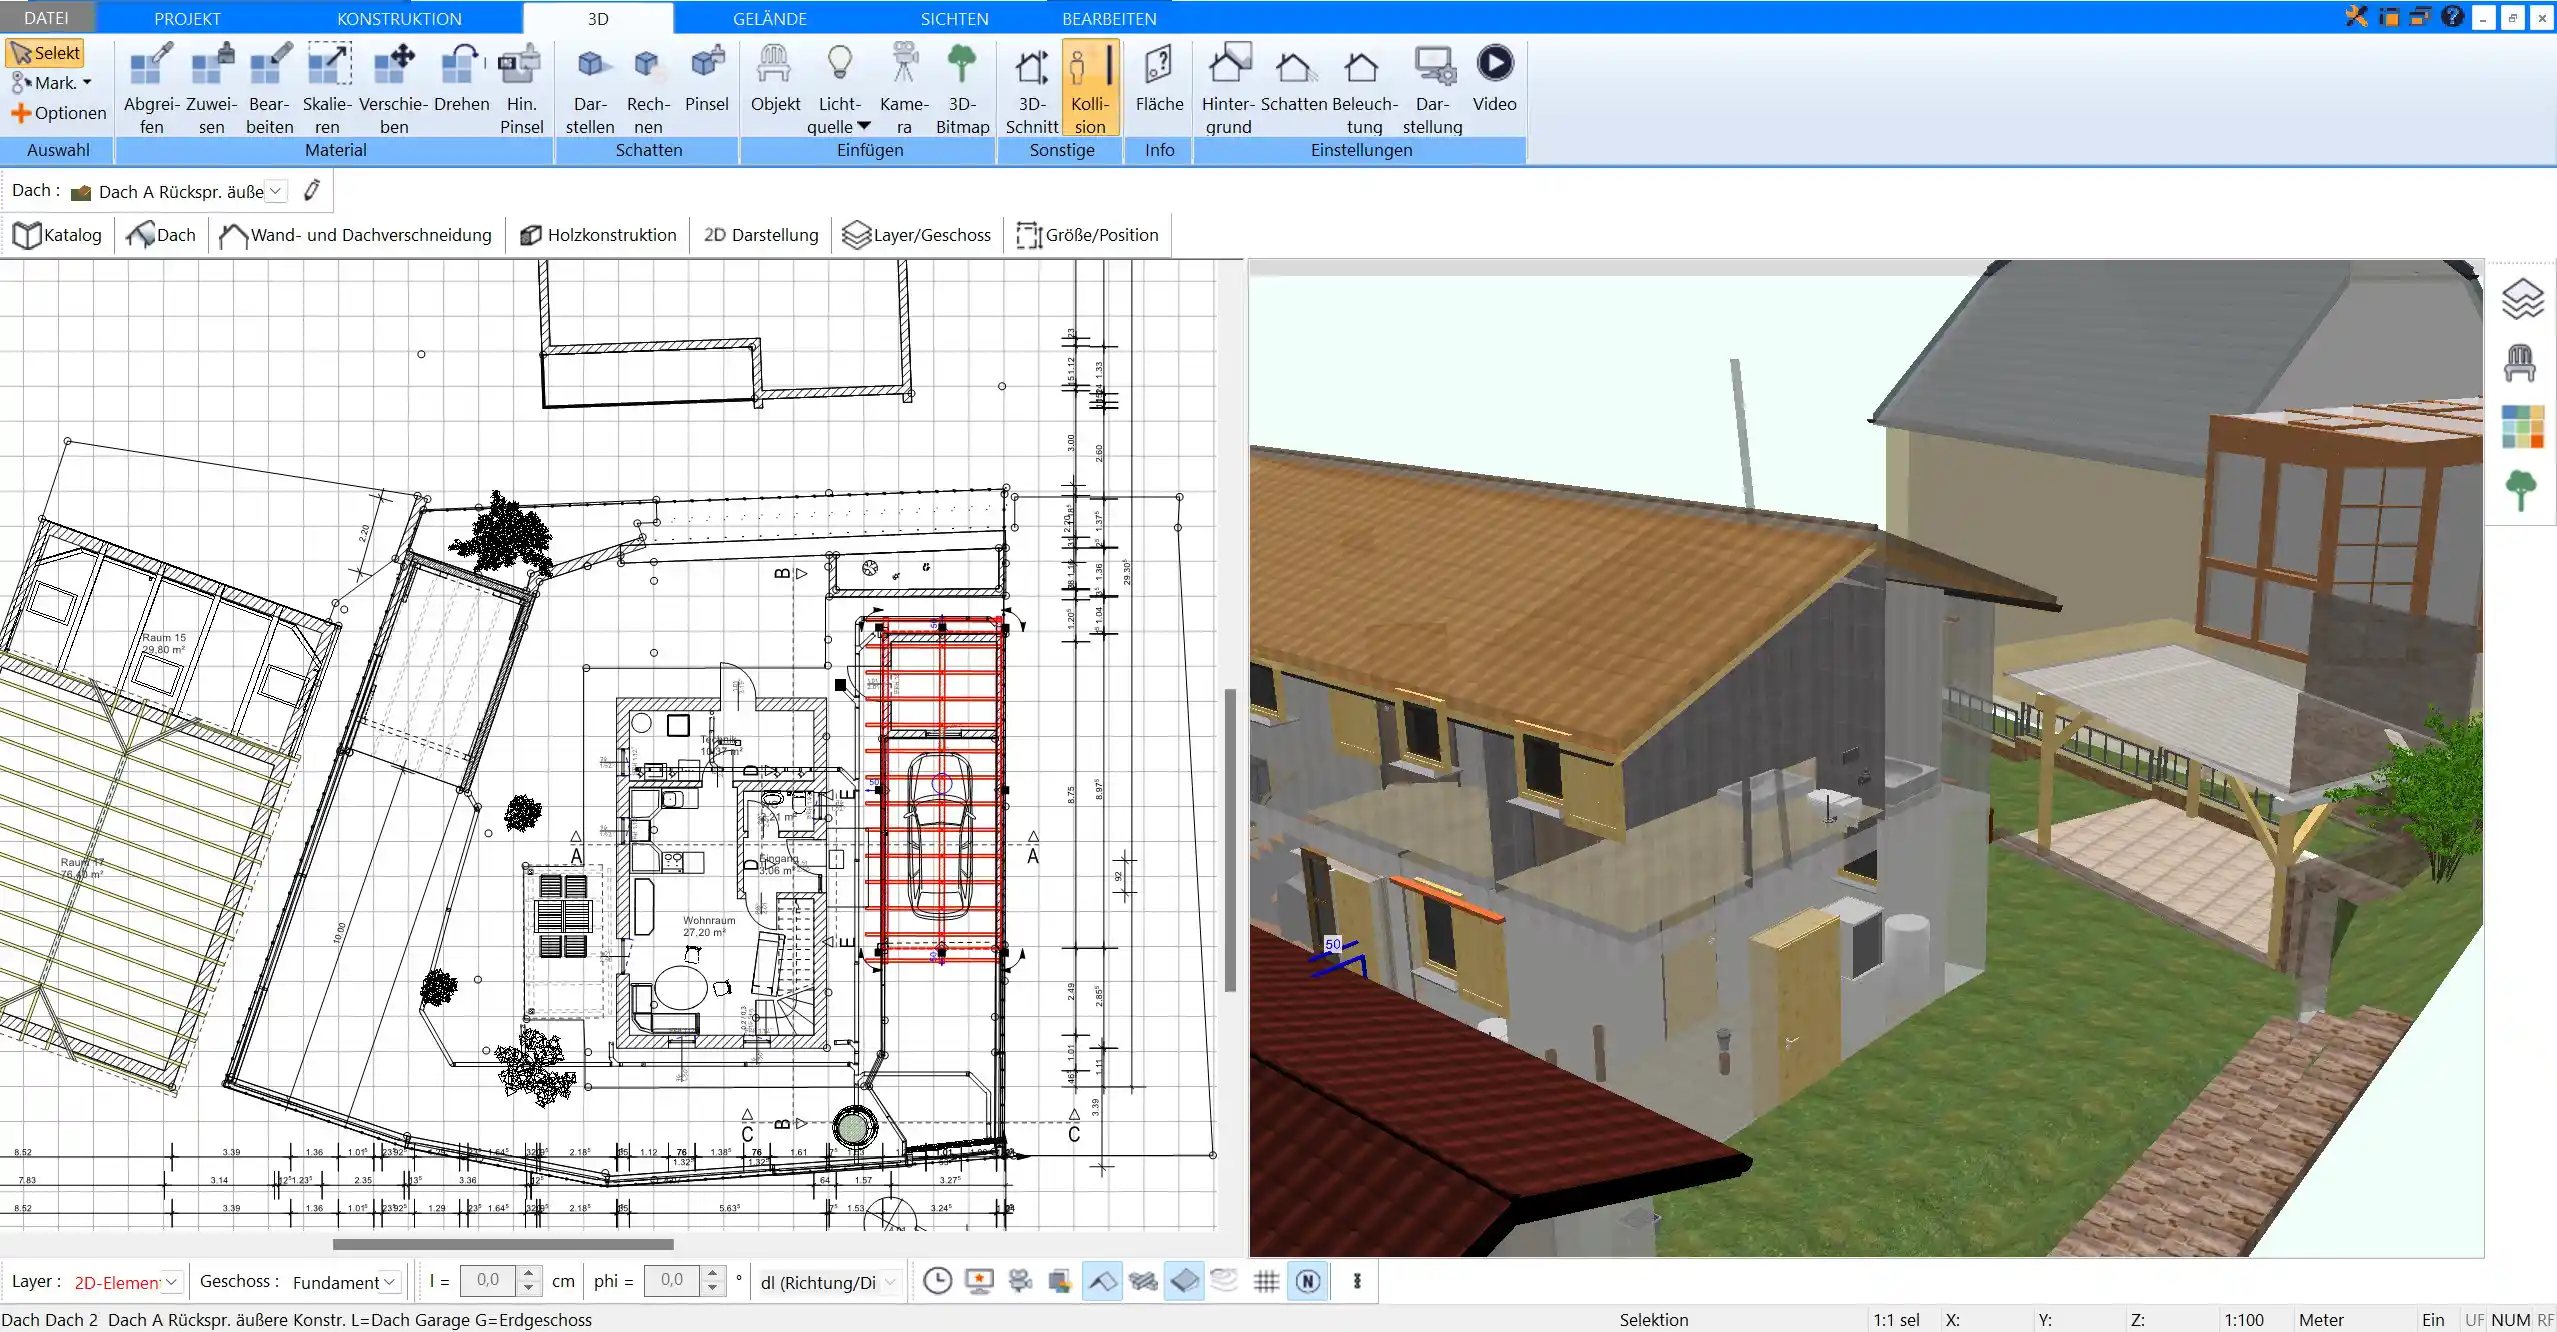Click the monitor star icon
Screen dimensions: 2557x1332
(x=979, y=1281)
